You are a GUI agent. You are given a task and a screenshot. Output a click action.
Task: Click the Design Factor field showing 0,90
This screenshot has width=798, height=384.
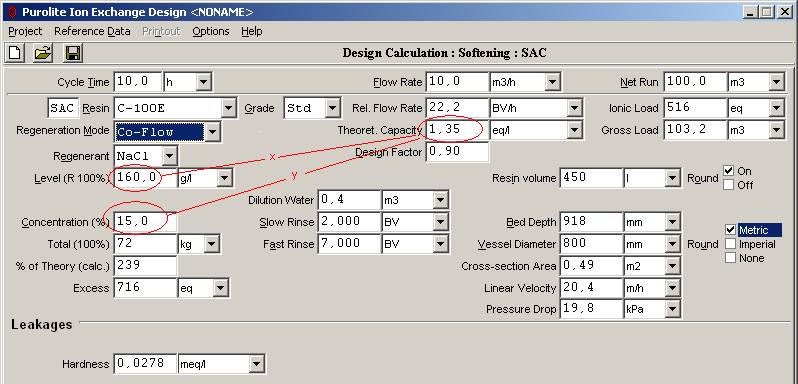click(457, 152)
